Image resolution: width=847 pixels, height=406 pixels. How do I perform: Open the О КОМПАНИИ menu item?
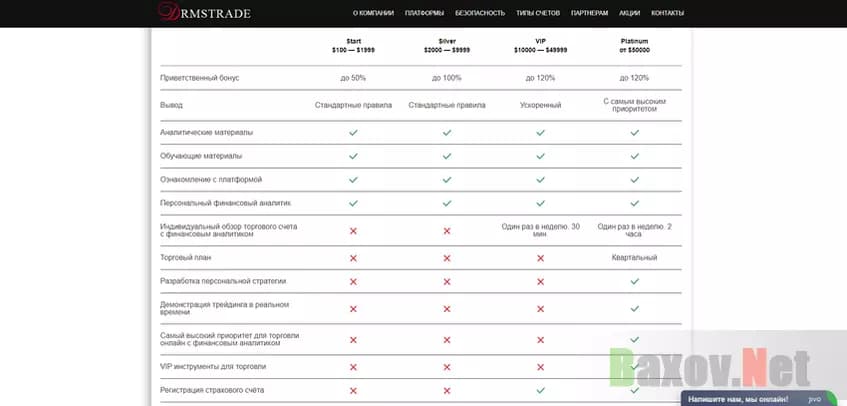(373, 13)
